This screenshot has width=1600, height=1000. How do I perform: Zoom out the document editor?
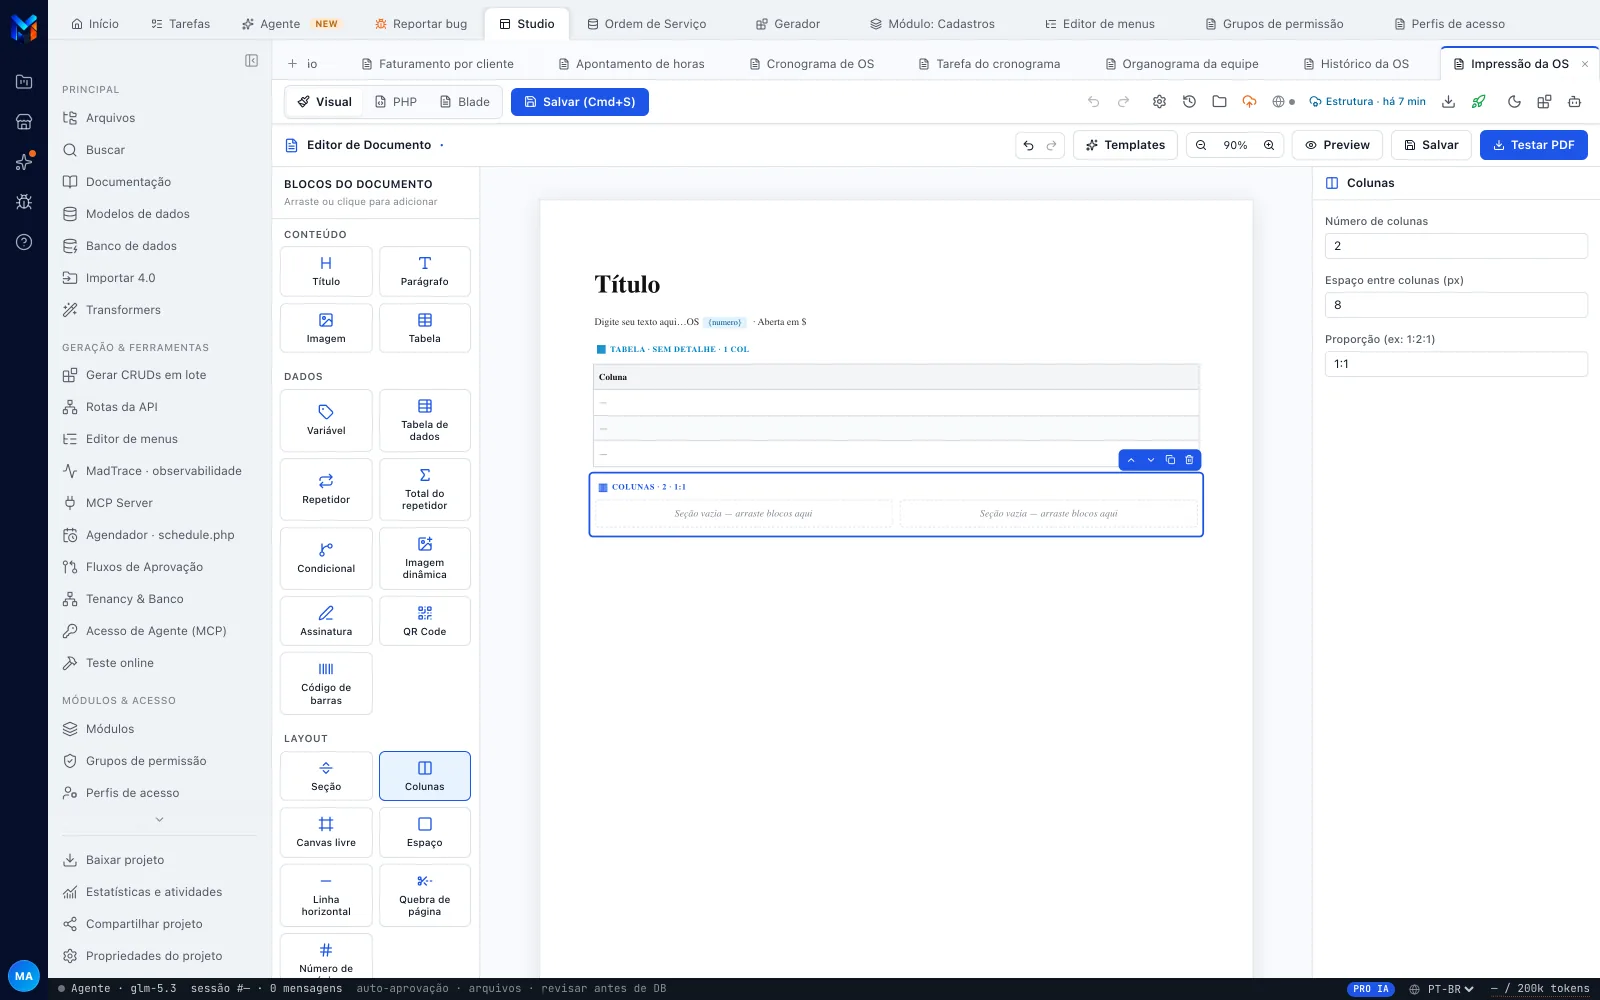(1201, 145)
